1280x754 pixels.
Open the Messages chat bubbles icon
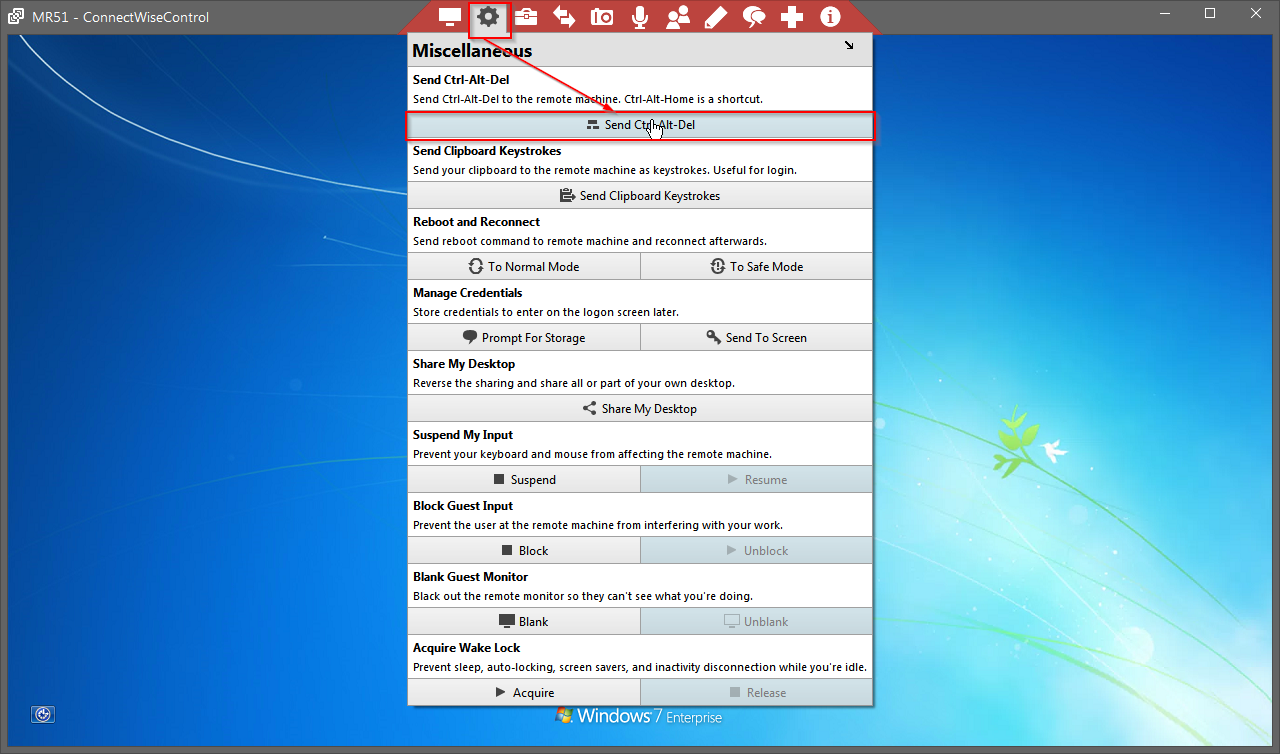tap(754, 17)
